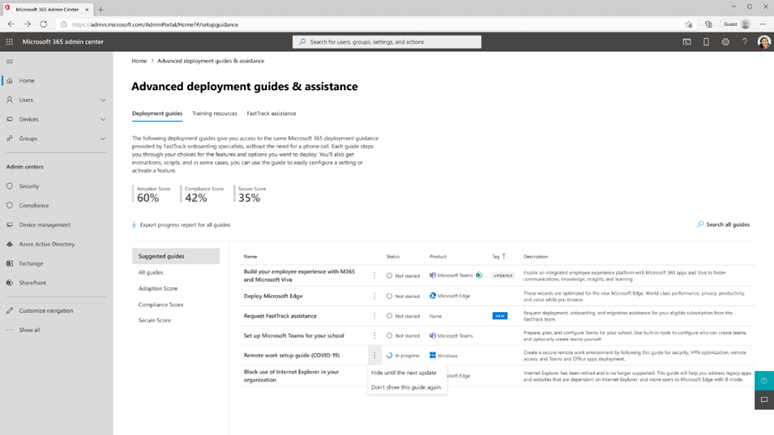
Task: Open more options for Build your employee experience
Action: (x=374, y=276)
